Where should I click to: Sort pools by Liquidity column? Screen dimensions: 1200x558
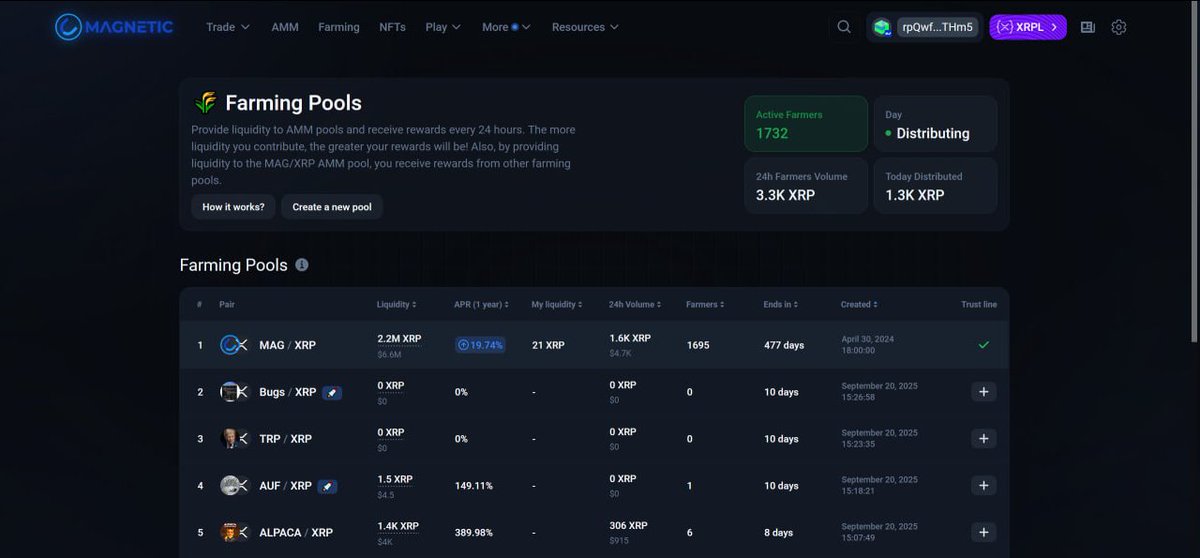click(396, 304)
